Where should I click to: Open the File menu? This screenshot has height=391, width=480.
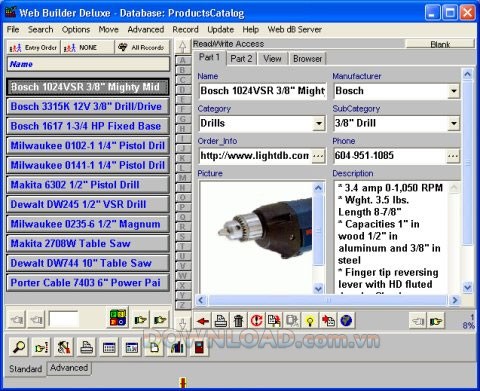[13, 29]
